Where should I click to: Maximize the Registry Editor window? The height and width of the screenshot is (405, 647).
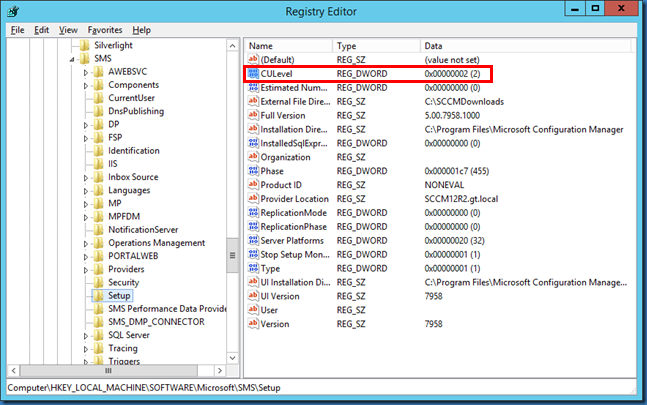coord(595,8)
